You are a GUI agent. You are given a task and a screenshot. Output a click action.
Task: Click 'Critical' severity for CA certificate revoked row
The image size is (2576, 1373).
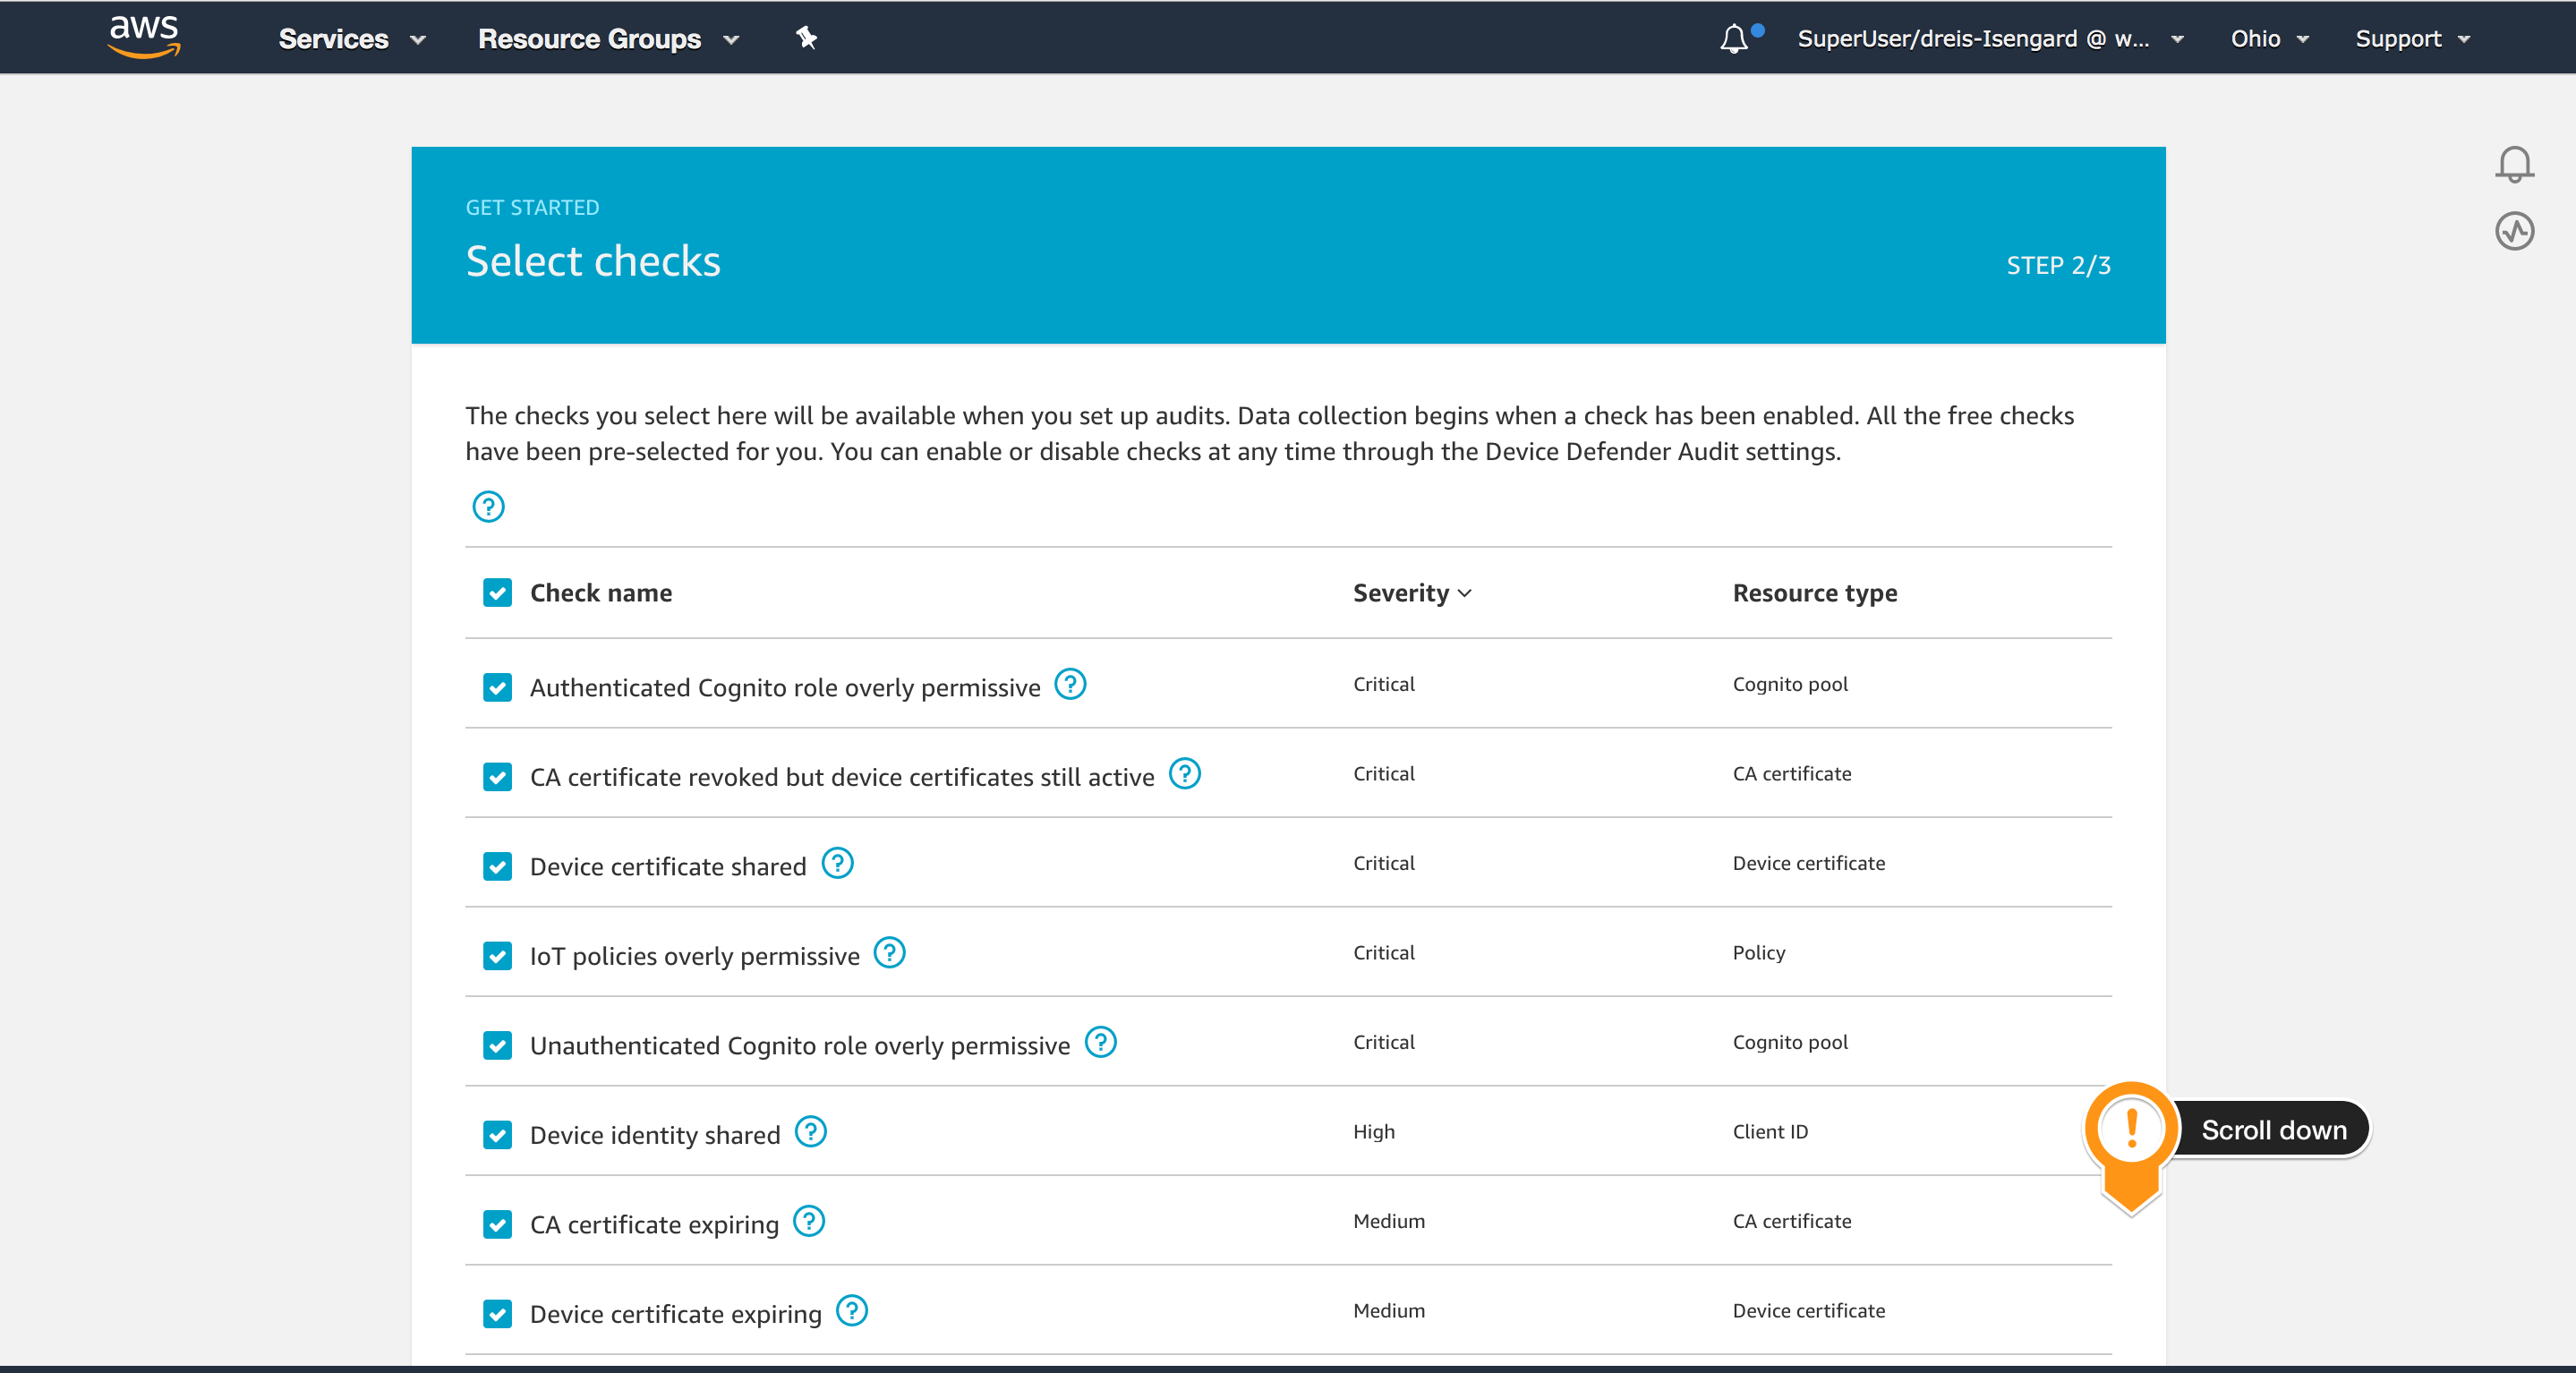pyautogui.click(x=1384, y=773)
